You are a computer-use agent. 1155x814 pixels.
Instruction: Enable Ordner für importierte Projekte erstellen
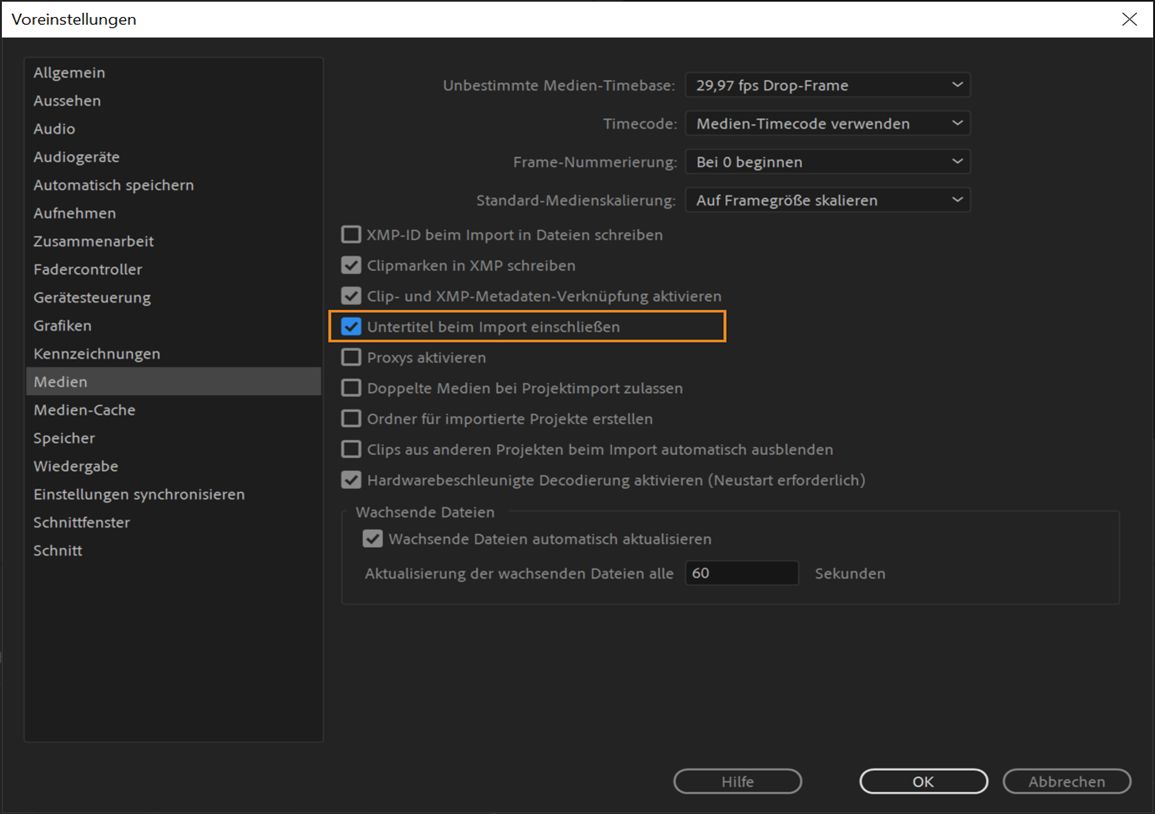pyautogui.click(x=351, y=418)
